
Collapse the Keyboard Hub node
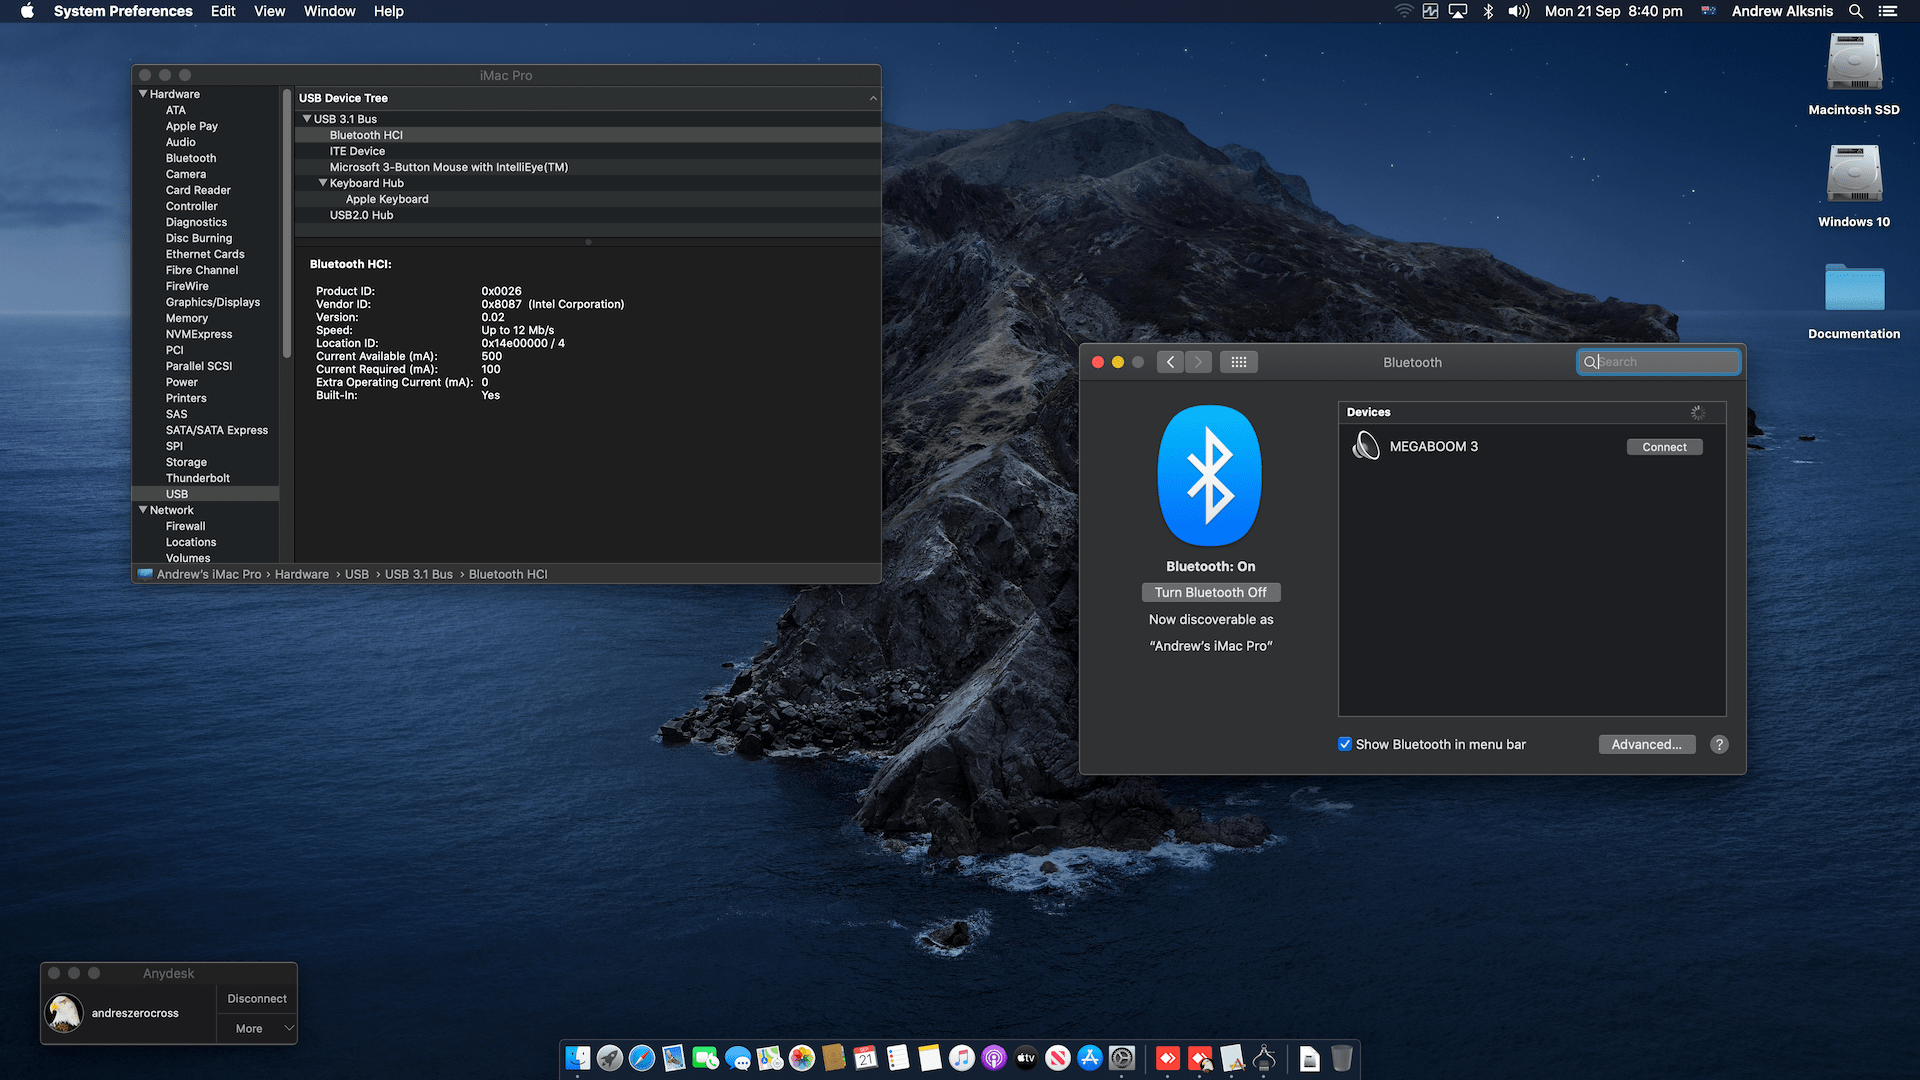pos(323,183)
